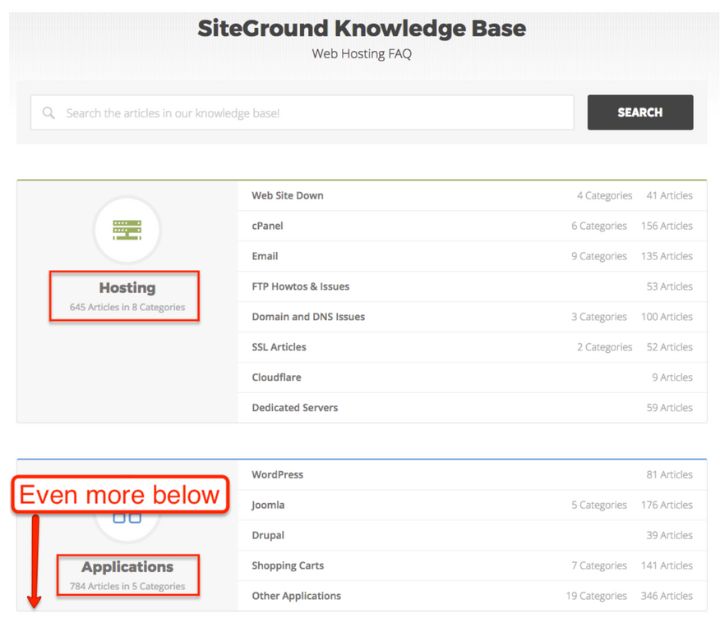Focus the knowledge base search input
720x627 pixels.
[302, 113]
